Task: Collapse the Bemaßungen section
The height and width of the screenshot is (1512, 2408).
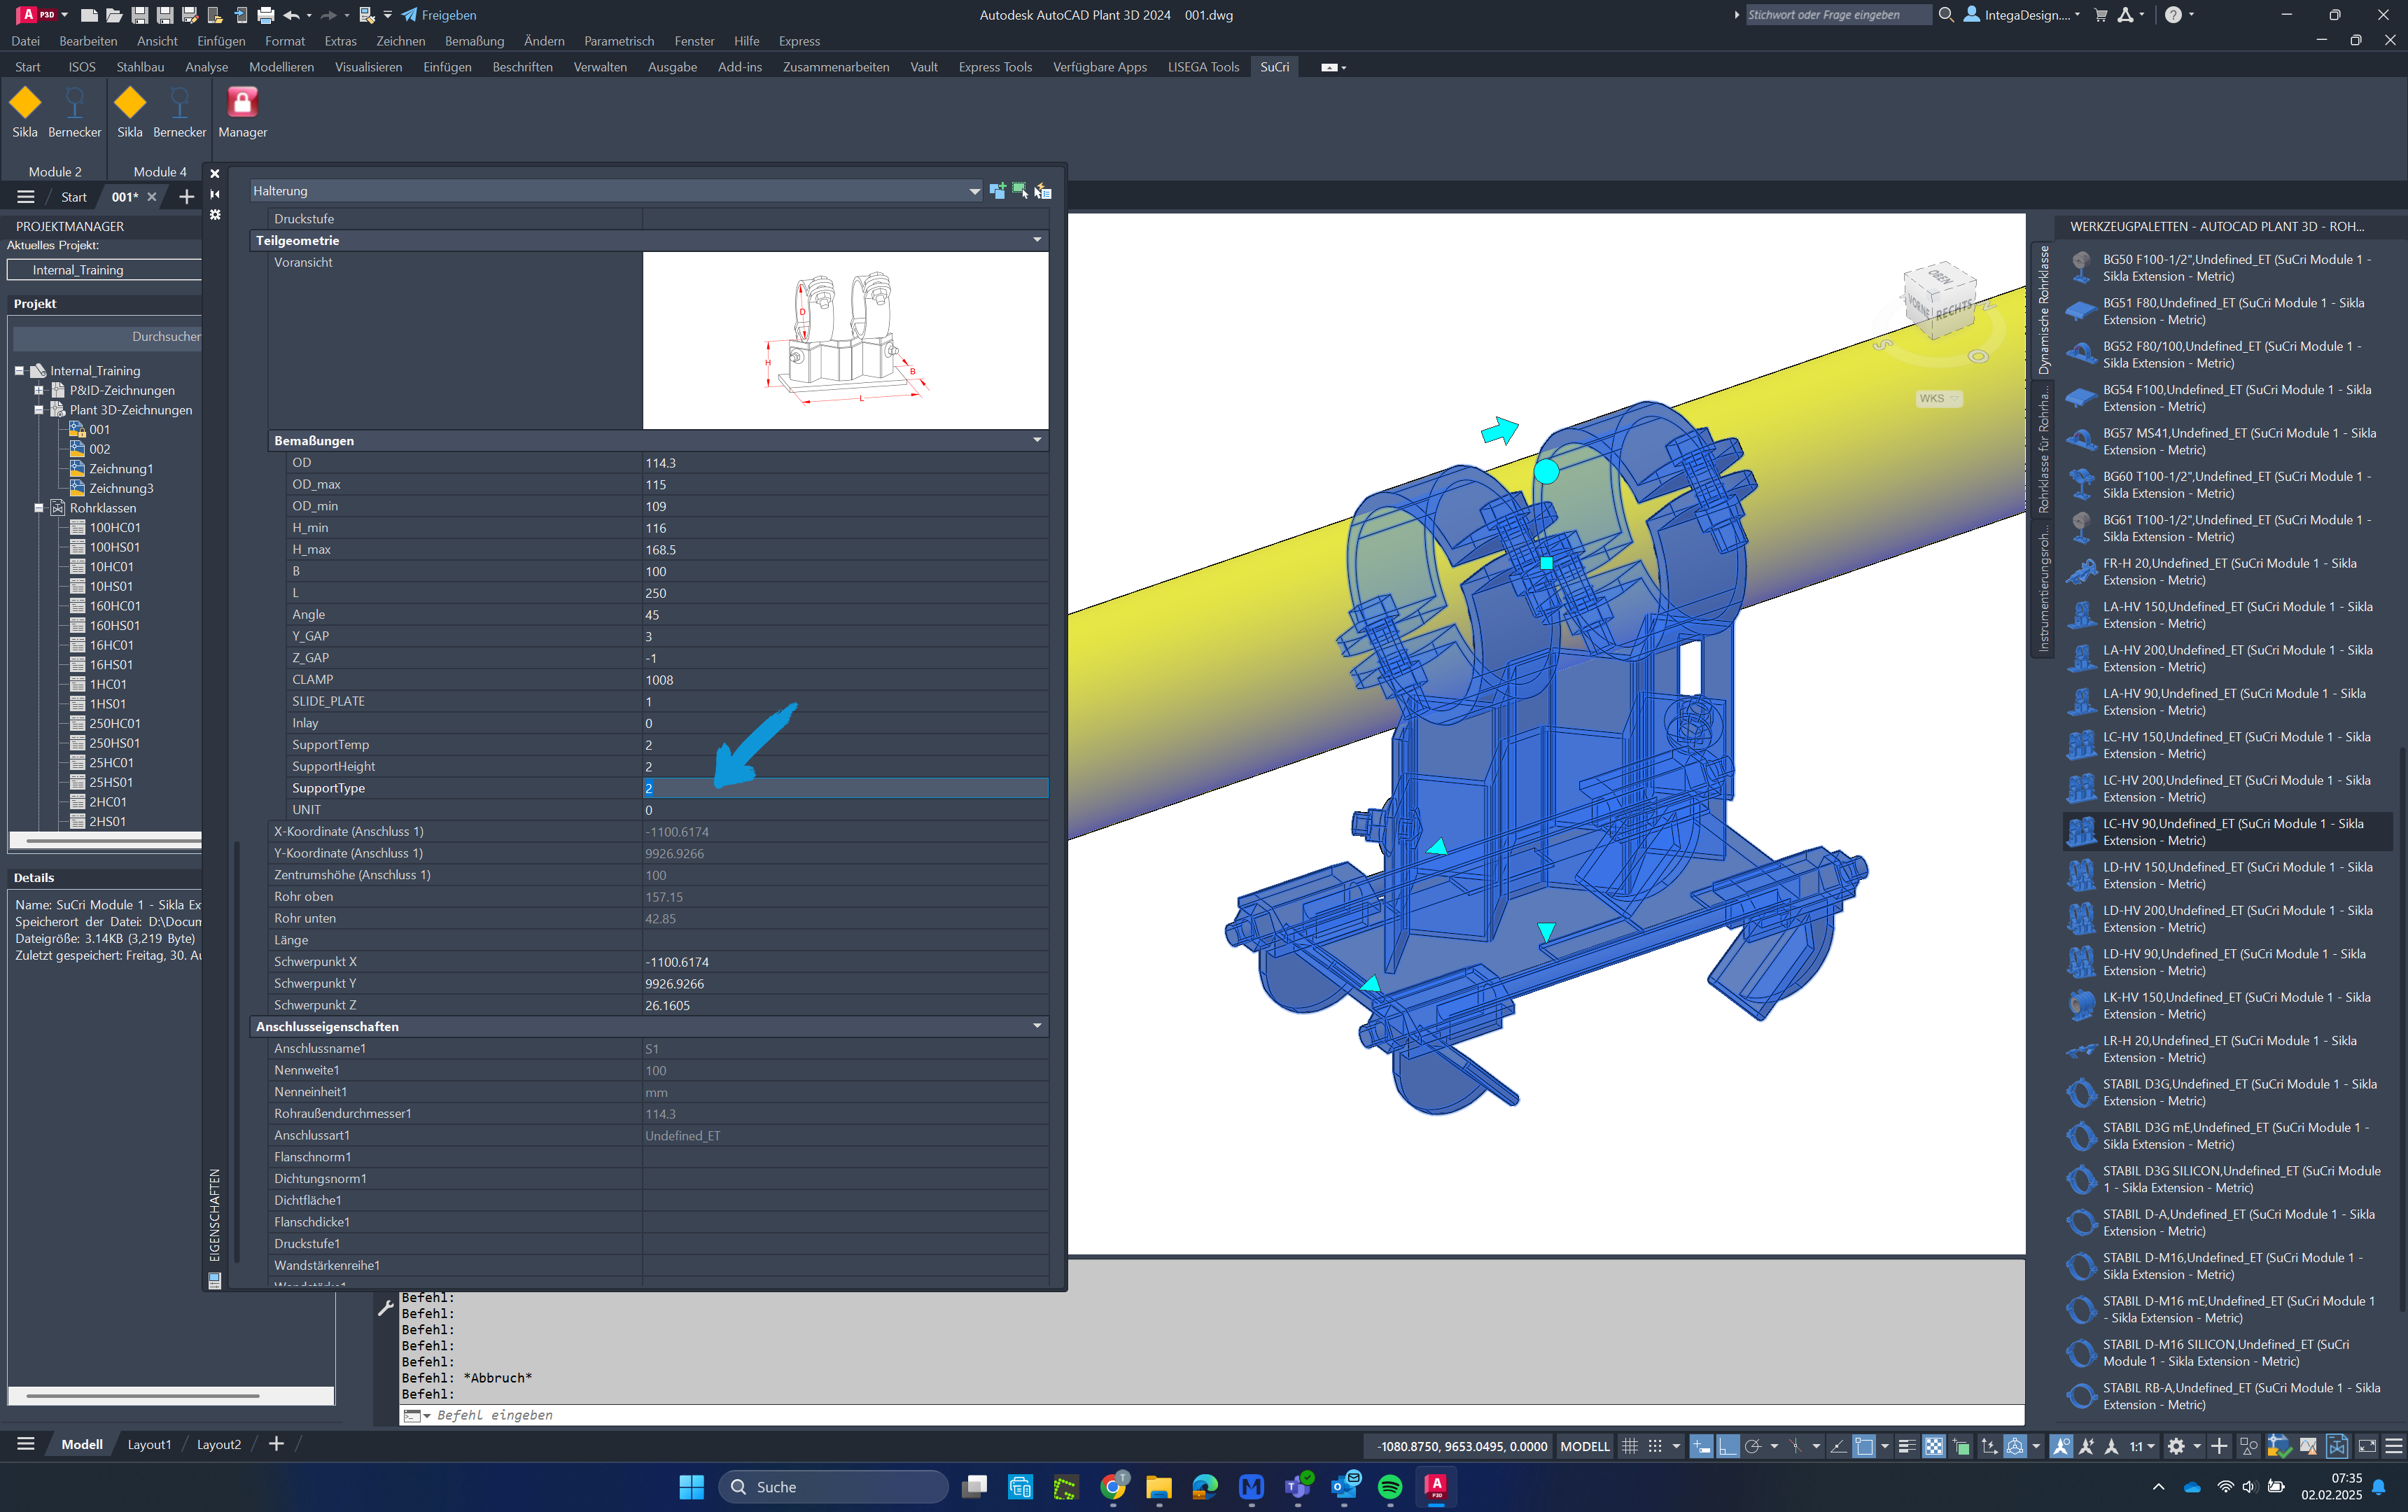Action: point(1037,440)
